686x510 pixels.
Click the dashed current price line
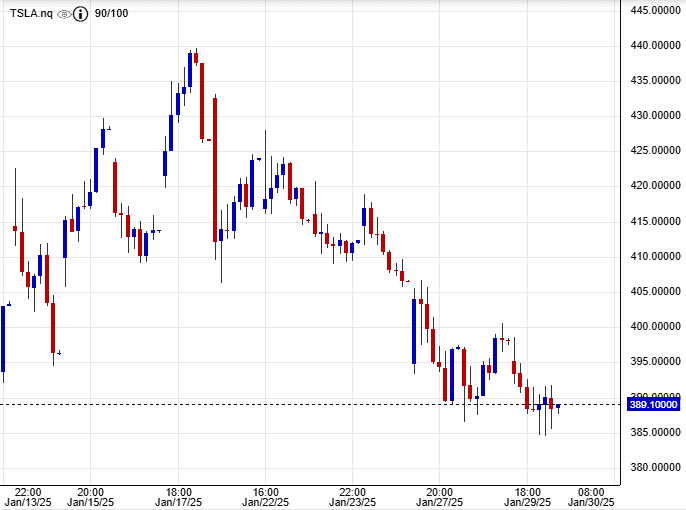click(x=300, y=405)
